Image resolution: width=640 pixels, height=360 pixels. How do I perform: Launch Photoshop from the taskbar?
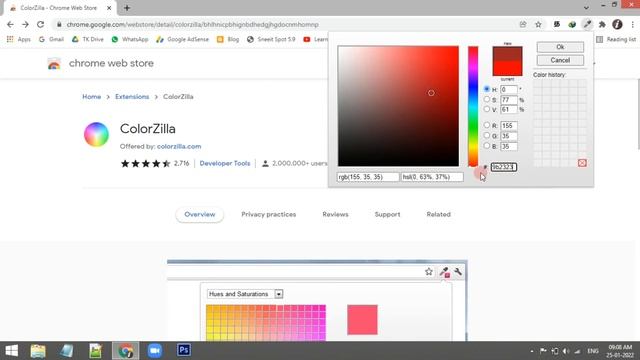(184, 350)
